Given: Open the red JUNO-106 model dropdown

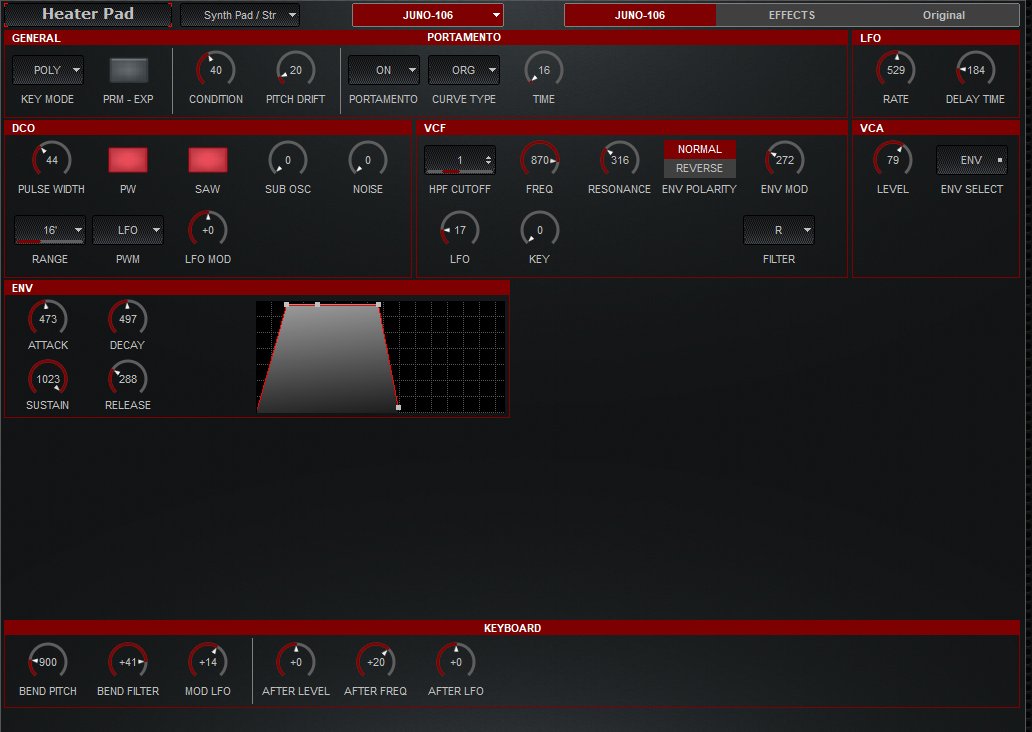Looking at the screenshot, I should point(428,15).
